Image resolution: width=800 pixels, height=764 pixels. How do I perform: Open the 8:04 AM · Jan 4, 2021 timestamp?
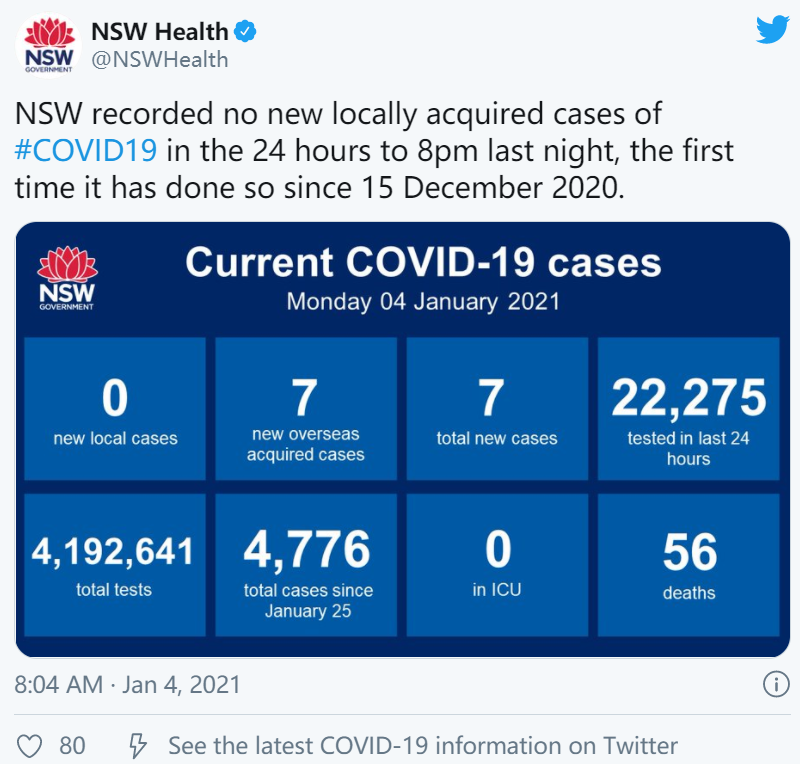[x=128, y=684]
